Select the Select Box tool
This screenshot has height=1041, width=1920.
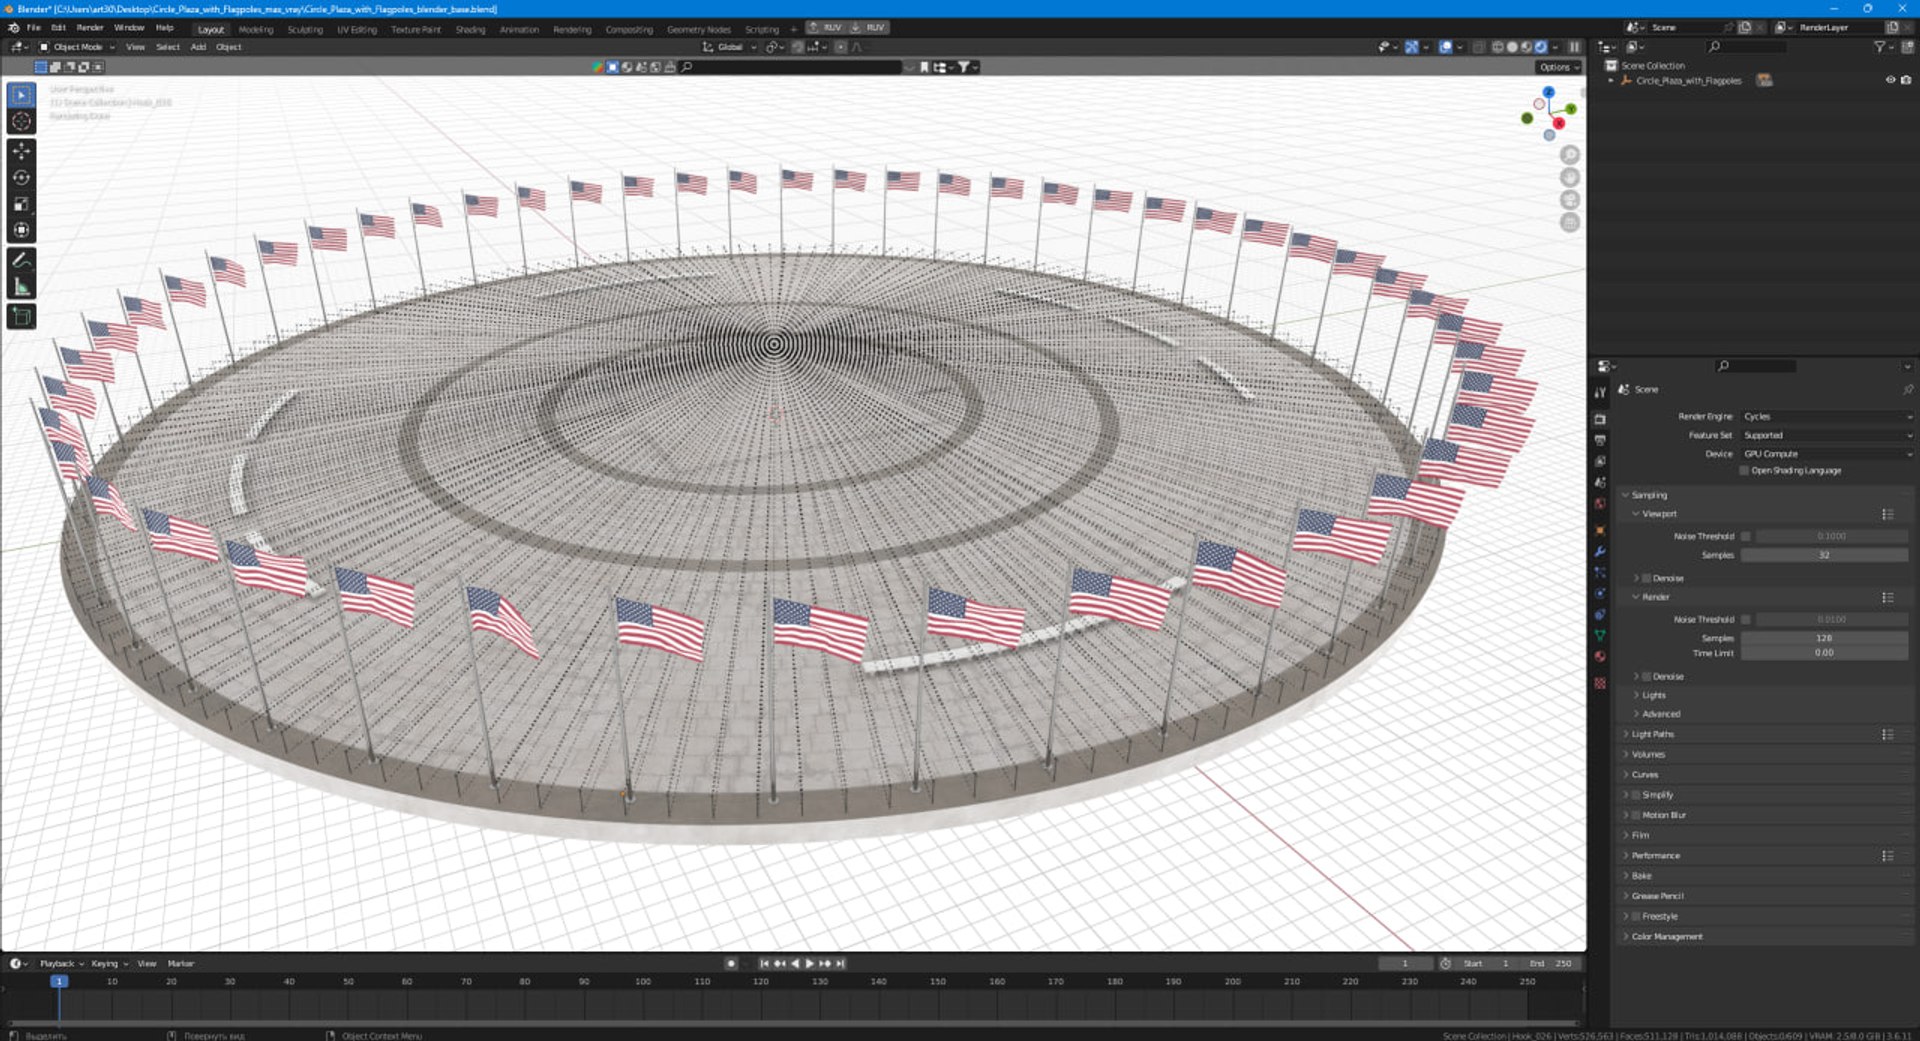21,95
